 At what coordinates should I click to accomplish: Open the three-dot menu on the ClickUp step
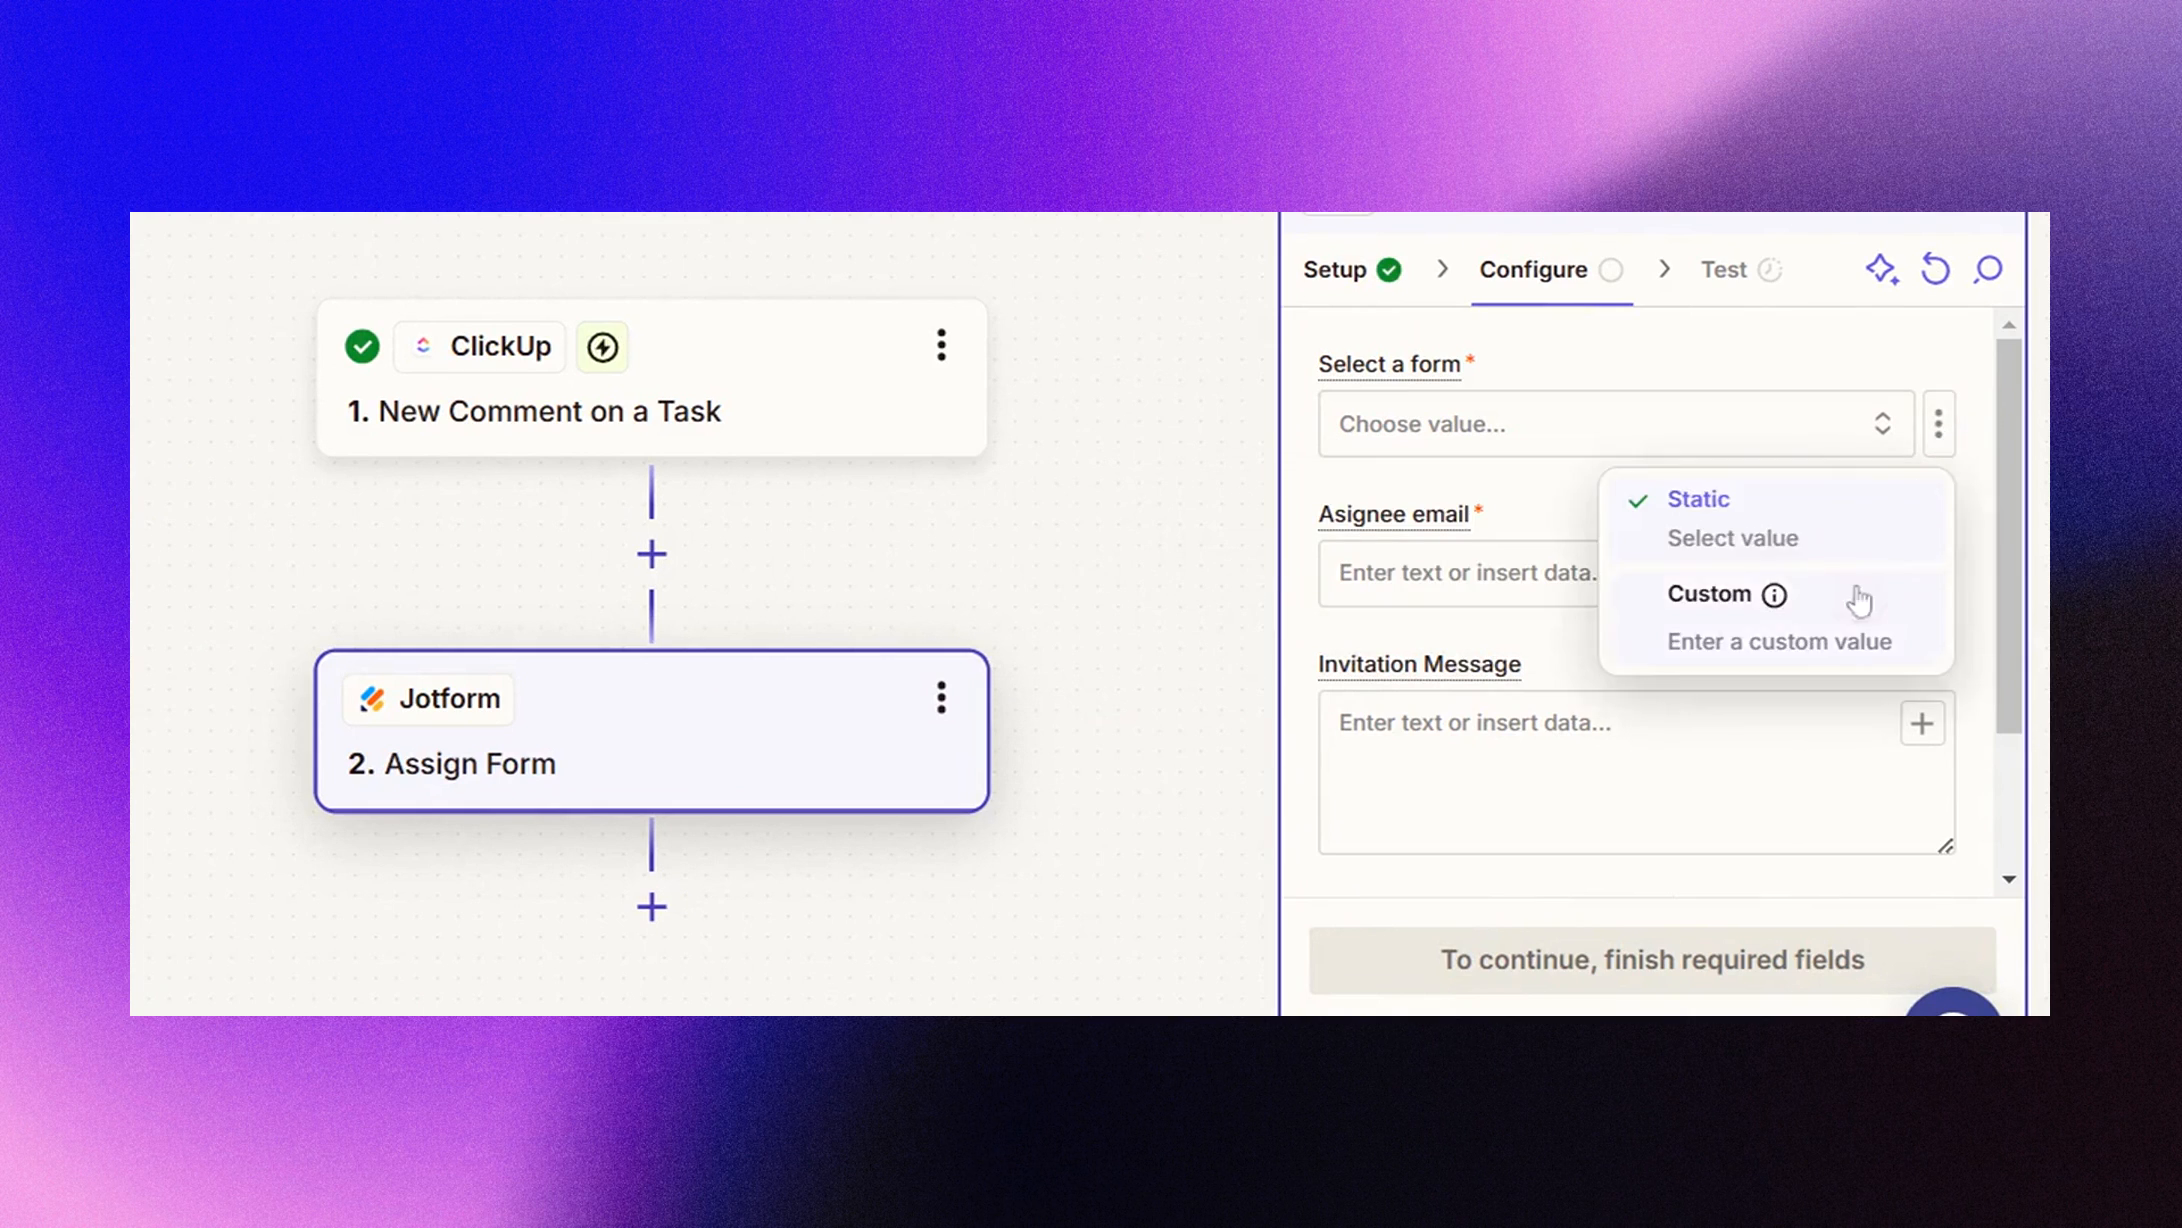(941, 344)
